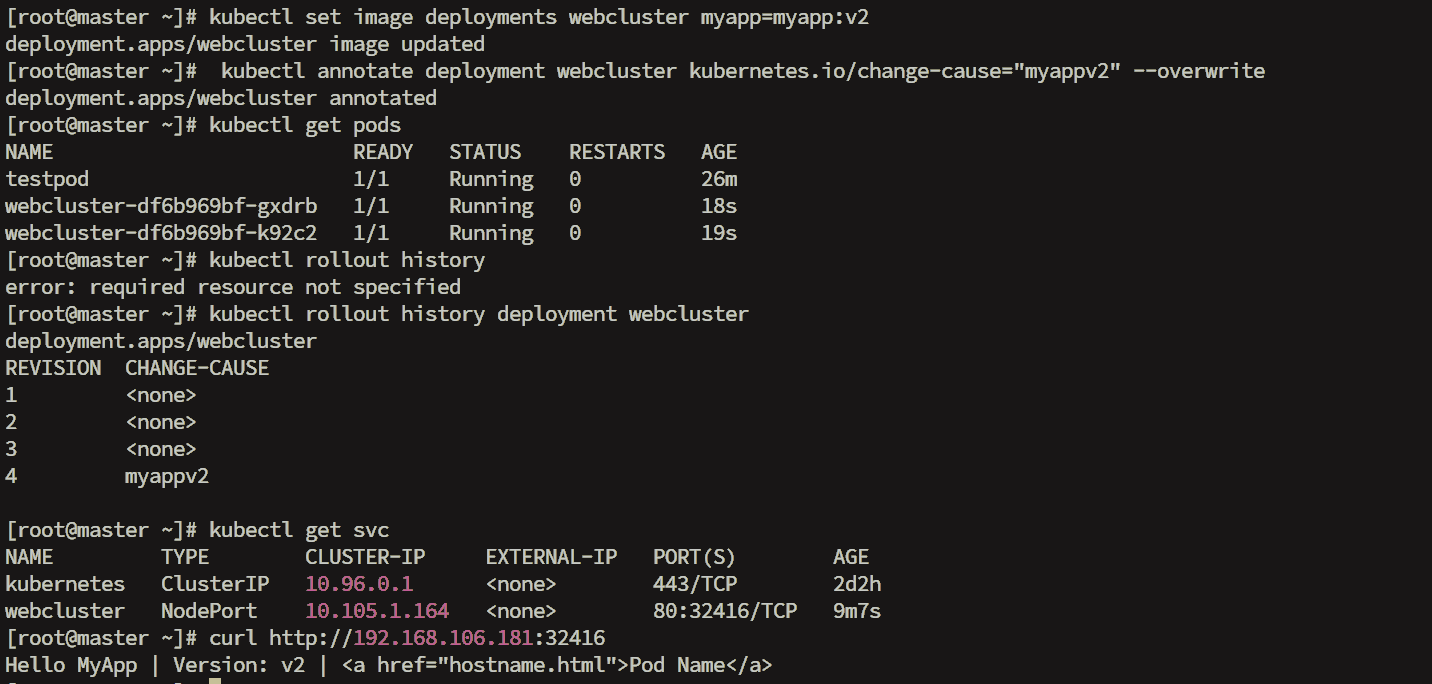Click the 'myappv2' change-cause entry

pyautogui.click(x=167, y=476)
